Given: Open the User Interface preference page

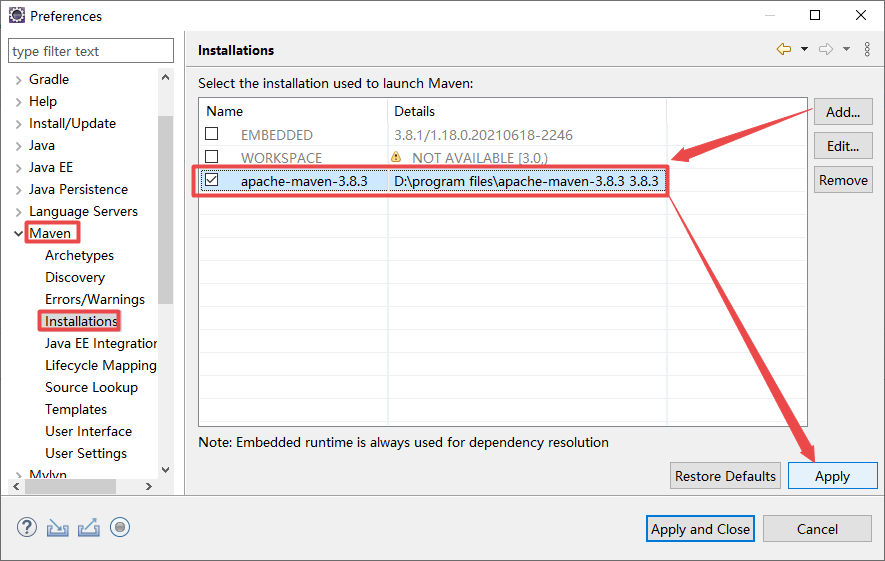Looking at the screenshot, I should coord(89,431).
